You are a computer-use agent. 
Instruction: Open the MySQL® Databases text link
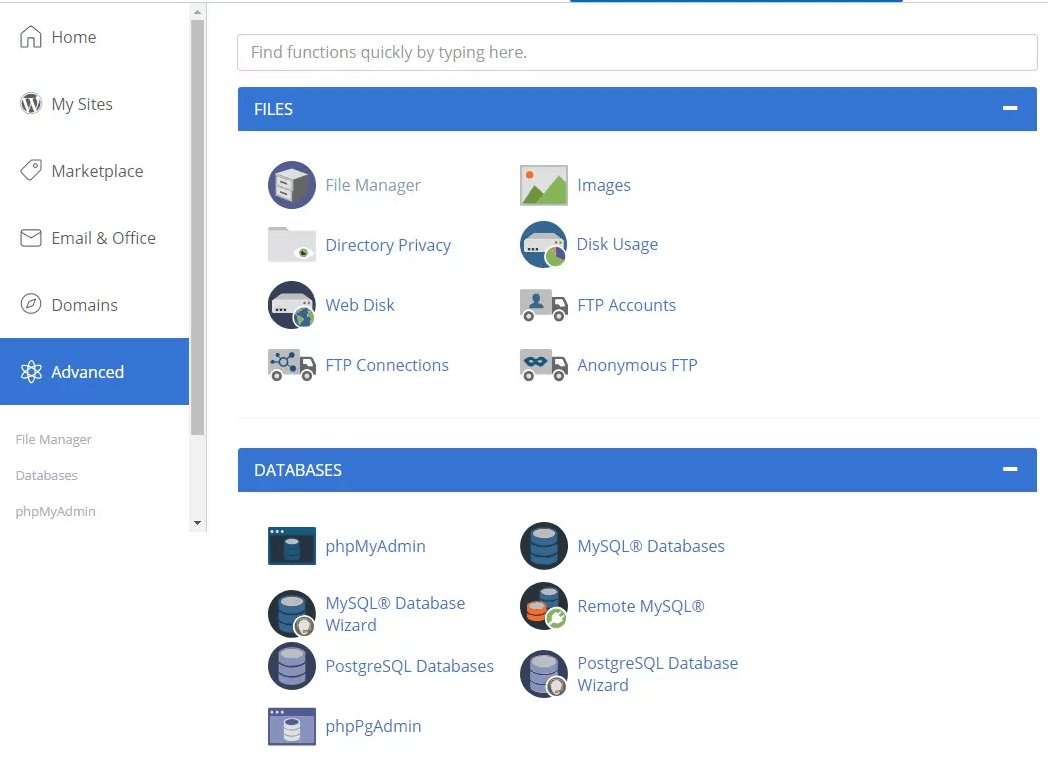coord(651,547)
